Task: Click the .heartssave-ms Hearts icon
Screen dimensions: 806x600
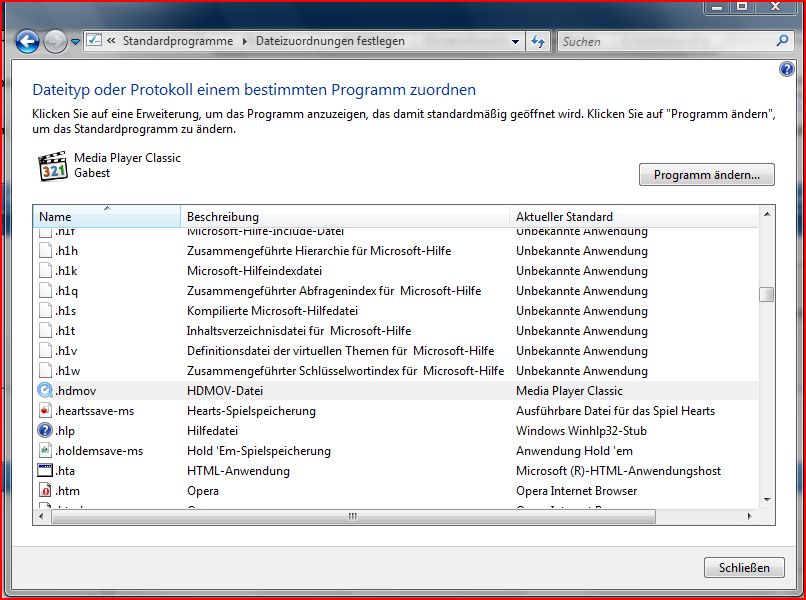Action: [46, 410]
